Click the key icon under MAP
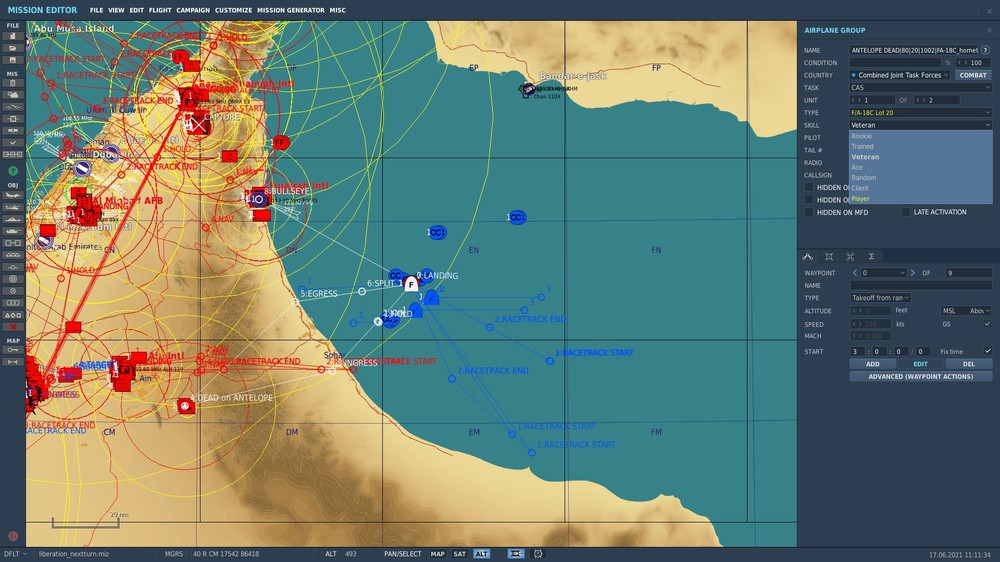 tap(13, 350)
